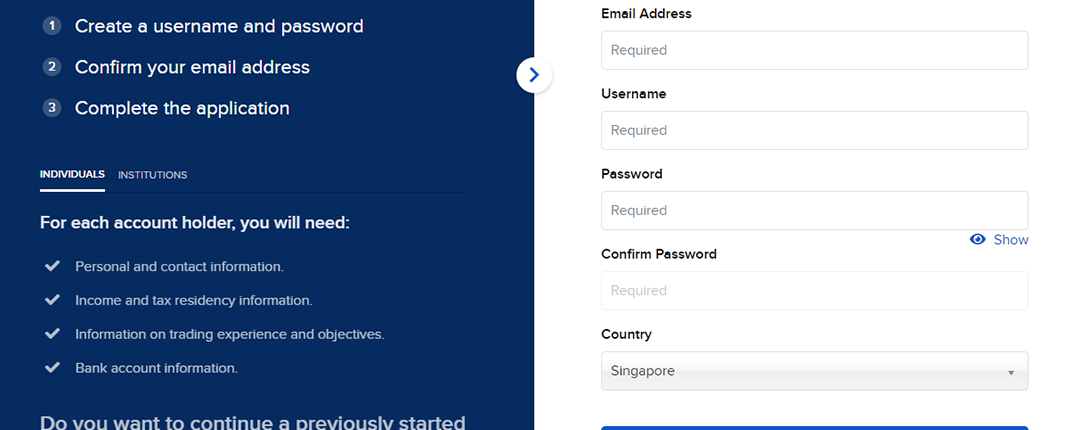This screenshot has width=1080, height=430.
Task: Click checkmark beside trading experience and objectives
Action: coord(53,334)
